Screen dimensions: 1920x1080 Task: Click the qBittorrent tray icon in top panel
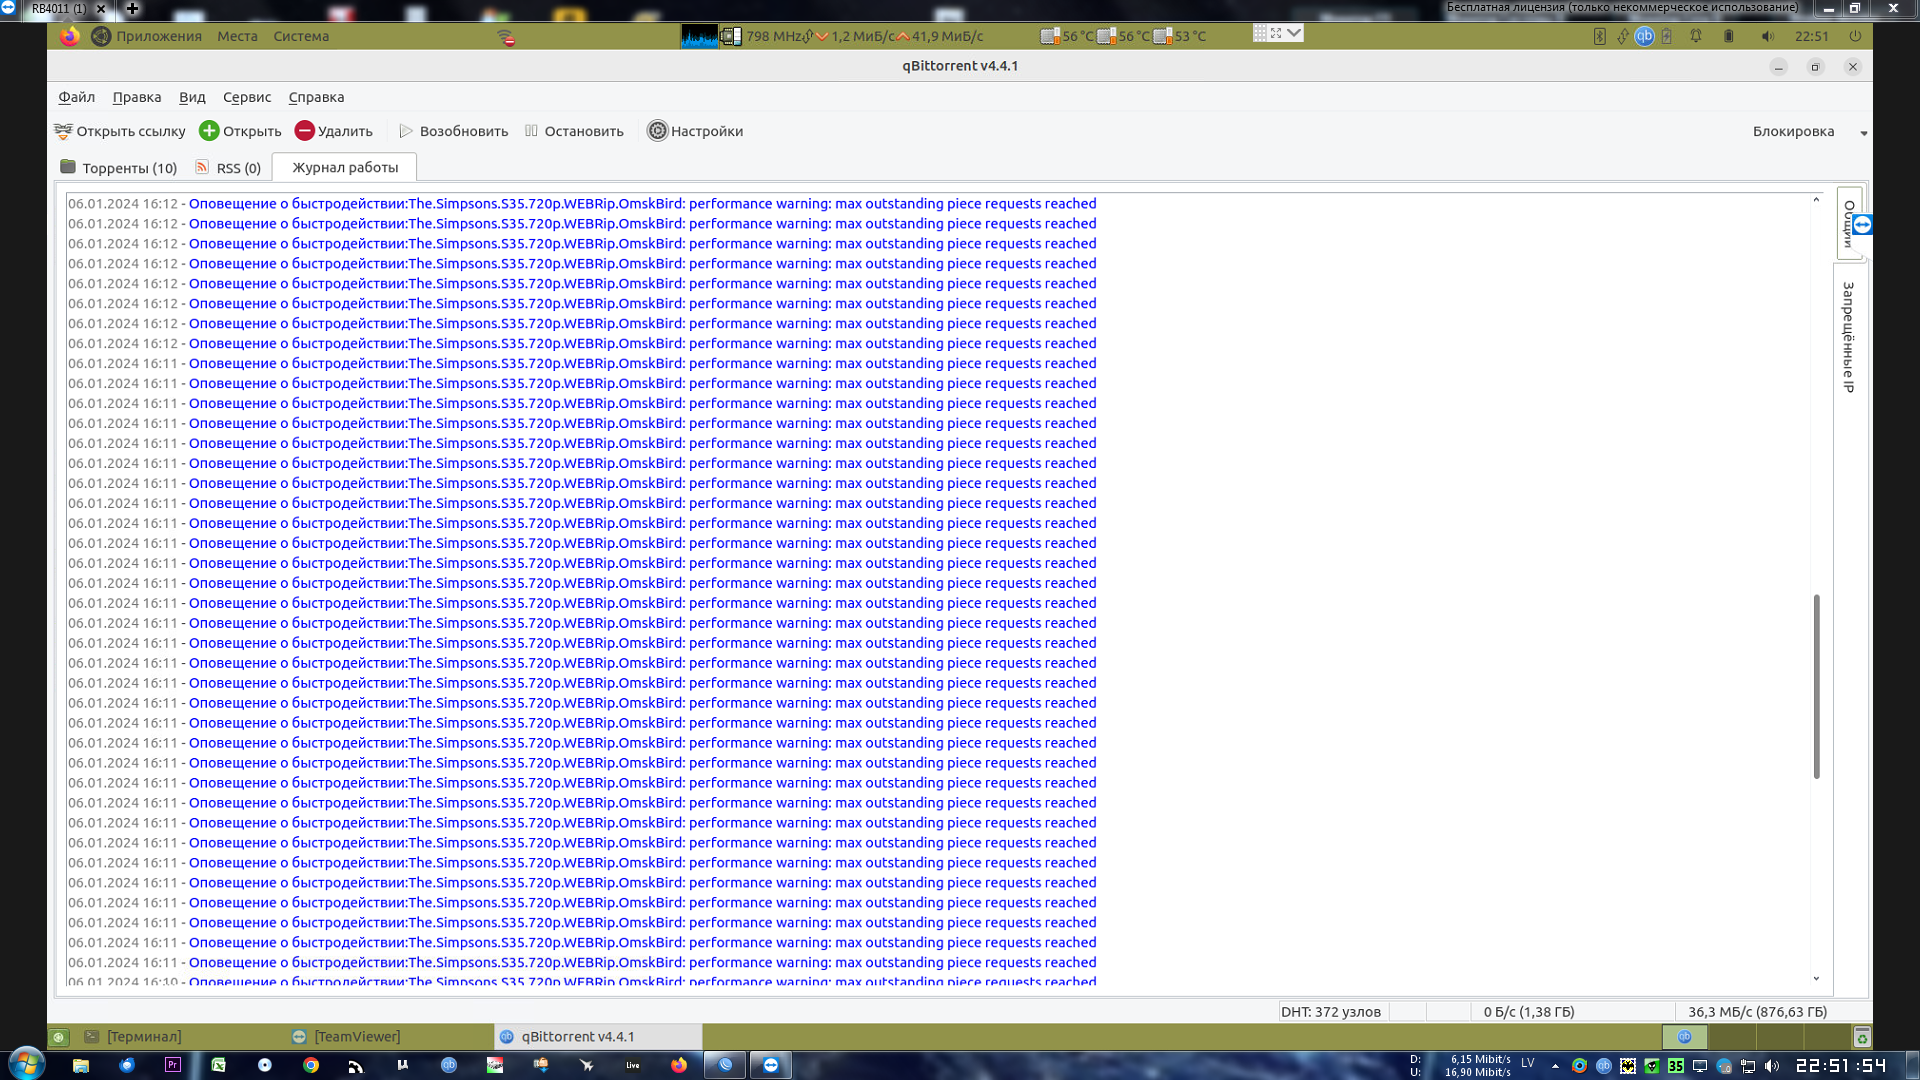[x=1644, y=36]
